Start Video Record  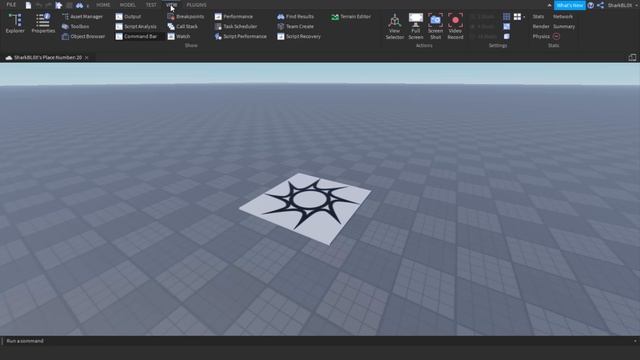455,26
